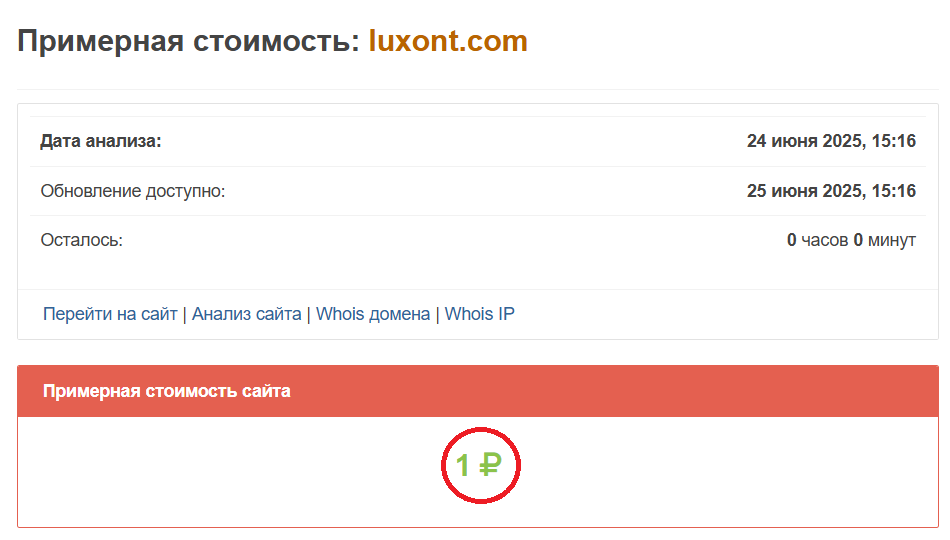Click the ruble currency symbol
This screenshot has width=950, height=540.
(x=489, y=465)
